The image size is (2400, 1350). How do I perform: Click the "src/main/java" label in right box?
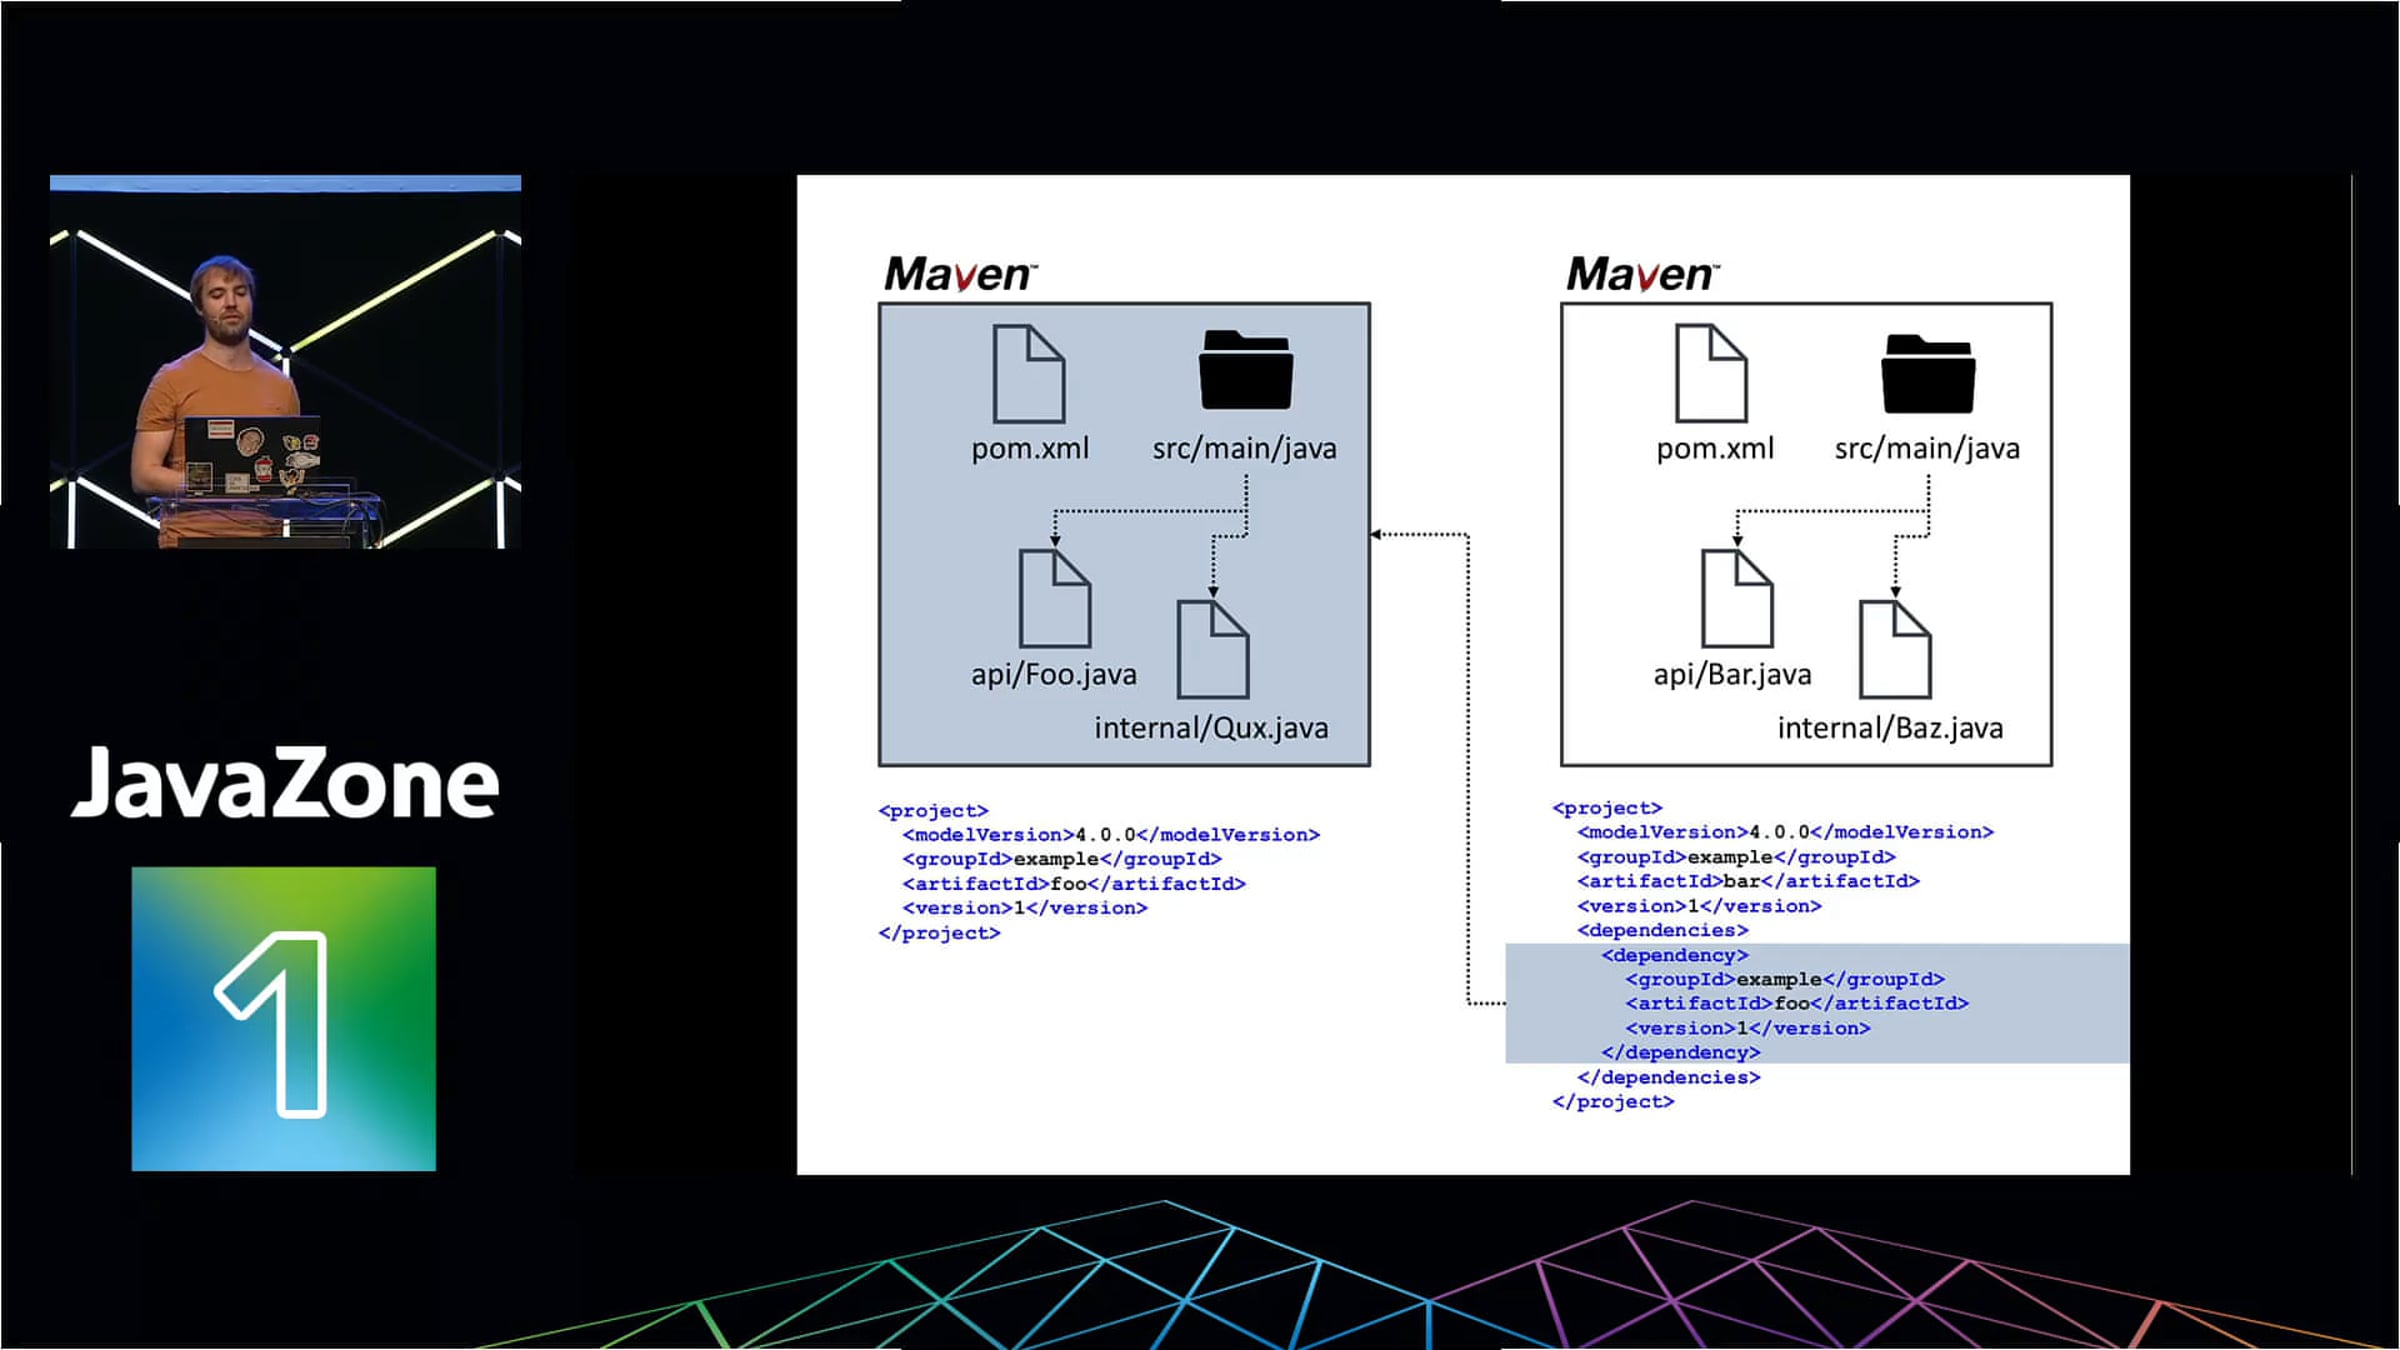pyautogui.click(x=1927, y=449)
